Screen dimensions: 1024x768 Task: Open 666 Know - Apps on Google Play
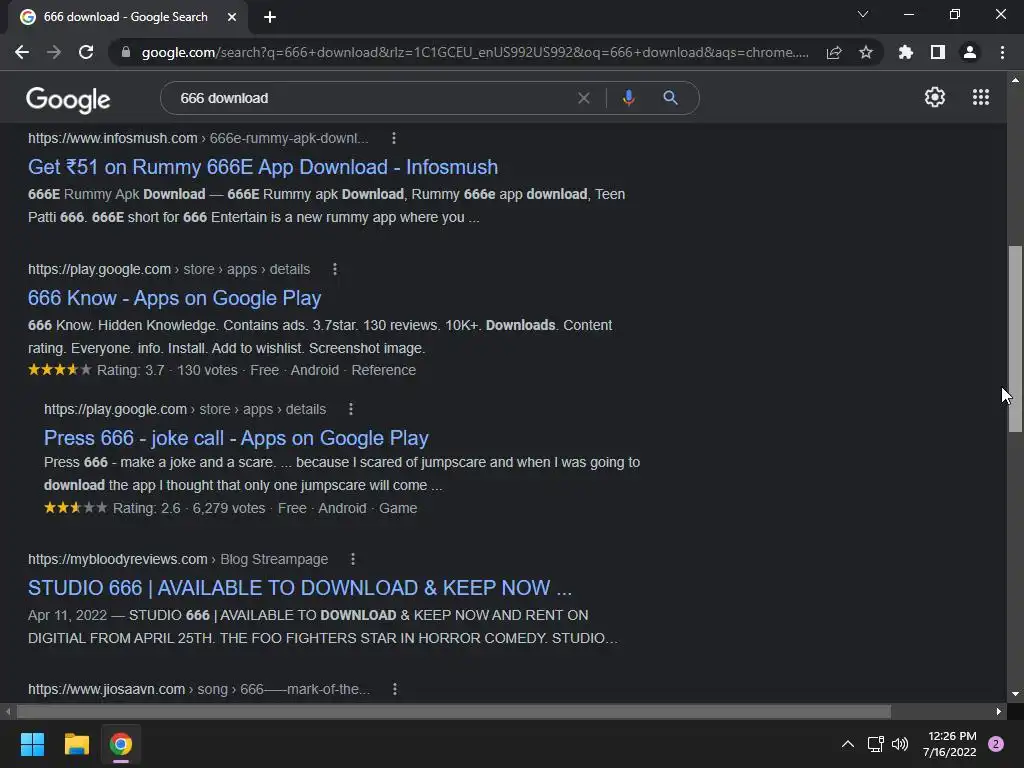(x=174, y=298)
